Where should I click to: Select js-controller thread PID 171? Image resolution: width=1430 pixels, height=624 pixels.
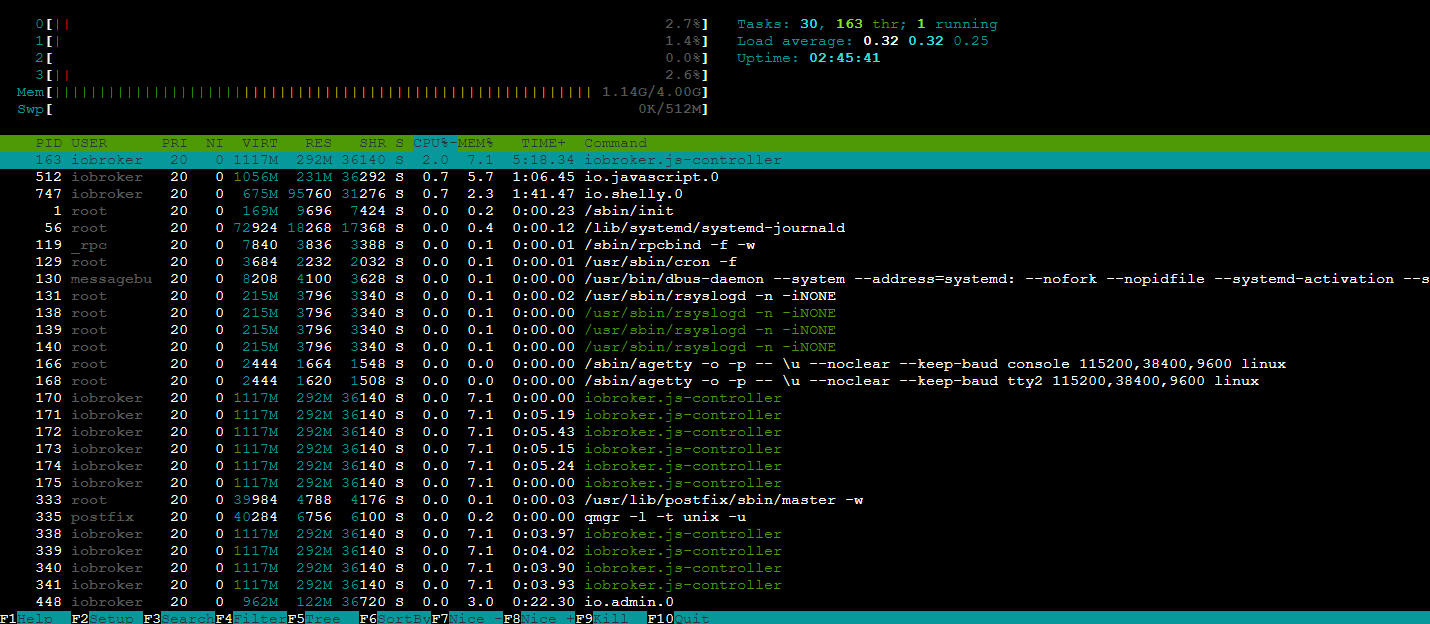point(715,415)
